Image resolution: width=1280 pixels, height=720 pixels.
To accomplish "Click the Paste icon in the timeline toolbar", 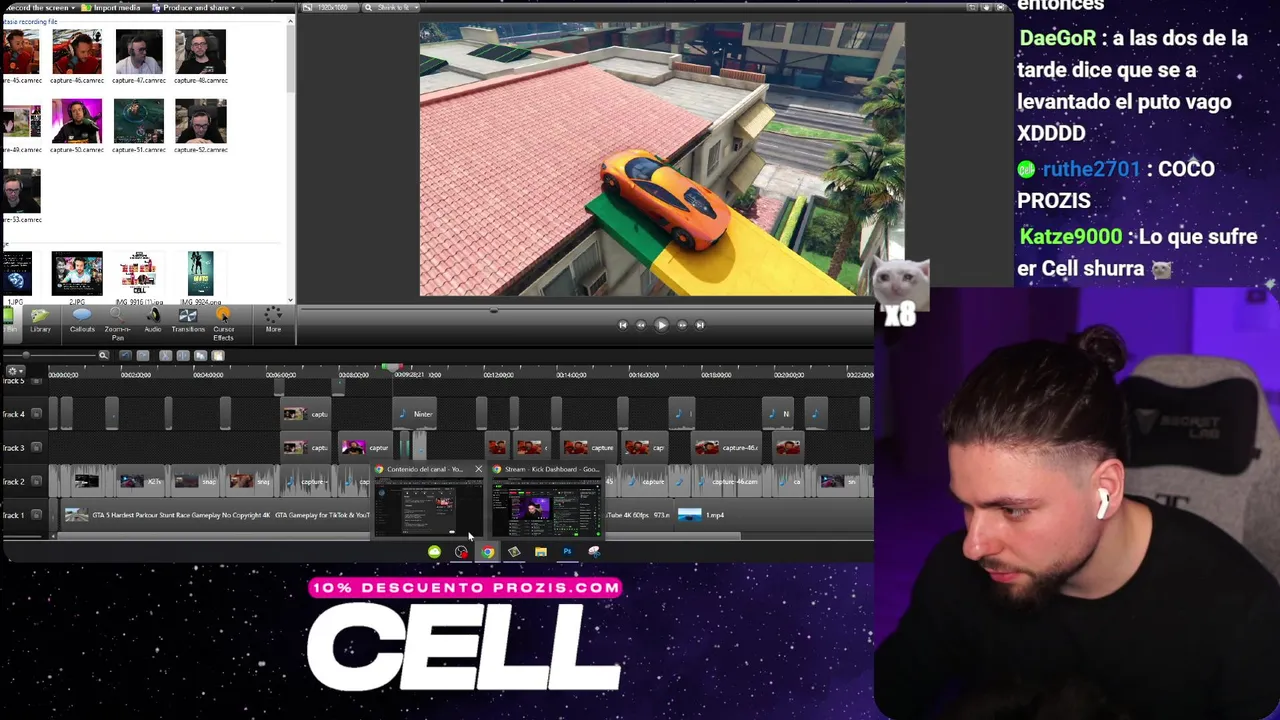I will tap(217, 355).
